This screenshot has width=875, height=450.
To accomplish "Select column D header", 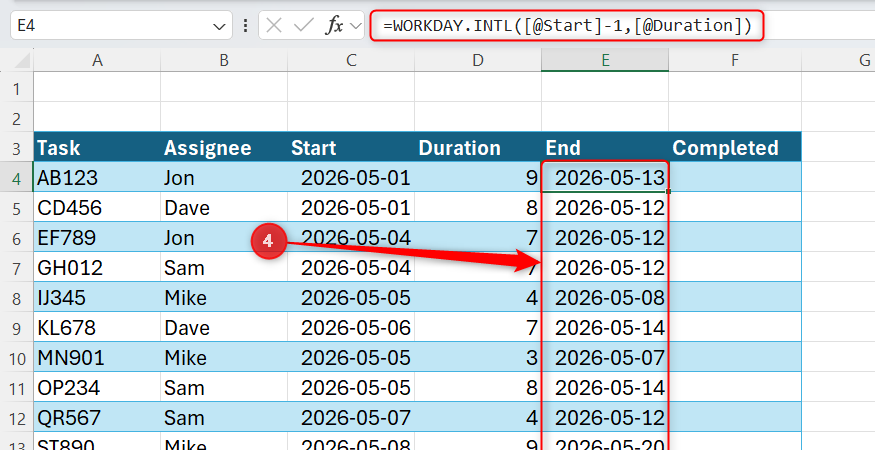I will [x=478, y=60].
